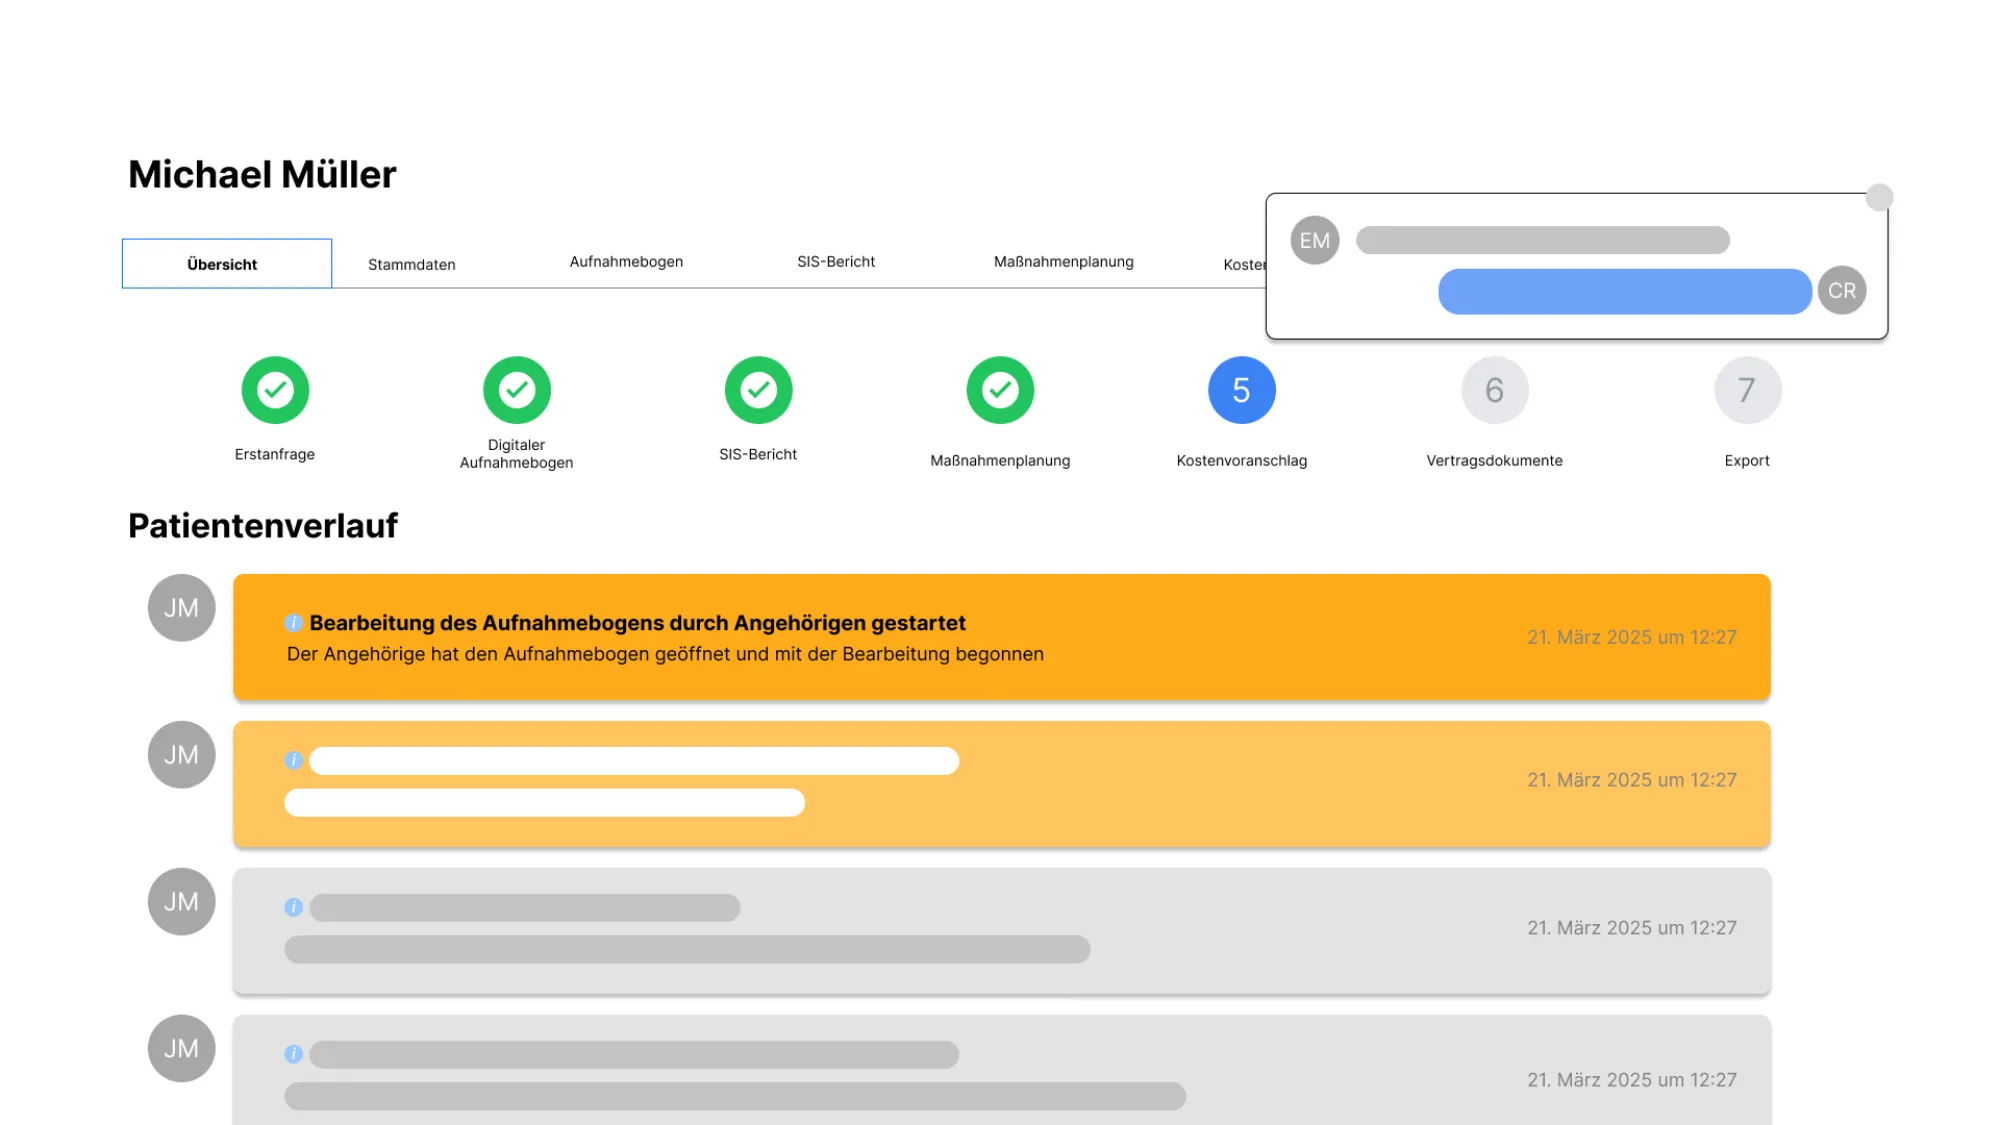This screenshot has width=2000, height=1125.
Task: Go to the Maßnahmenplanung tab
Action: click(1064, 261)
